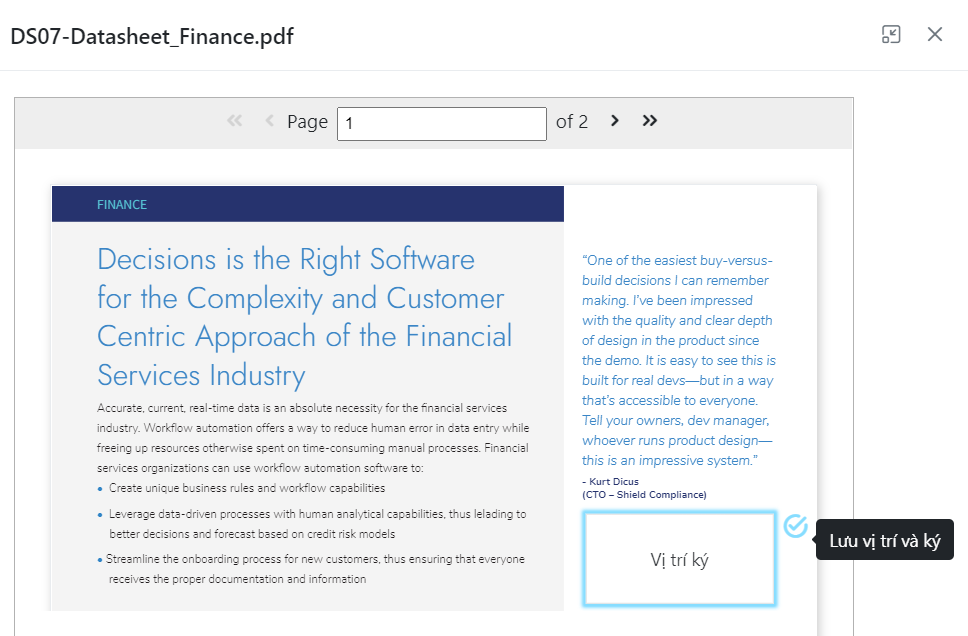Viewport: 968px width, 636px height.
Task: Confirm signature position with the checkmark icon
Action: pyautogui.click(x=795, y=525)
